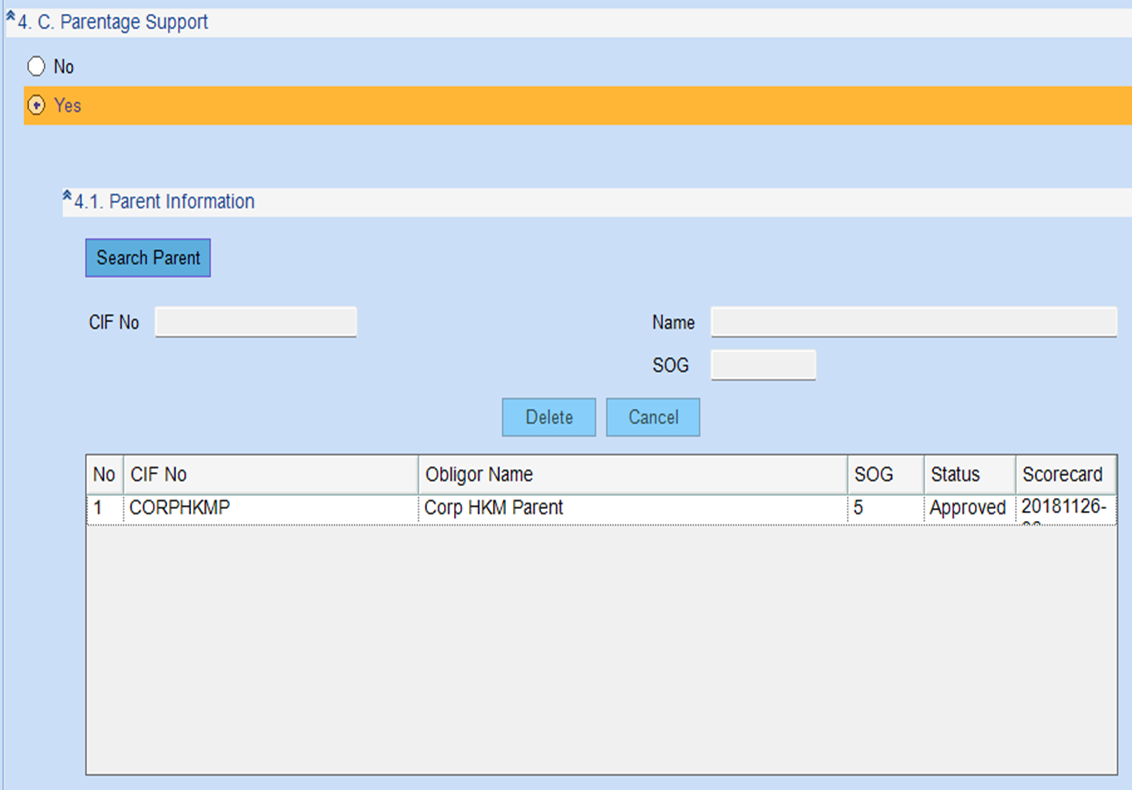Click the SOG input field
This screenshot has width=1132, height=790.
coord(763,365)
